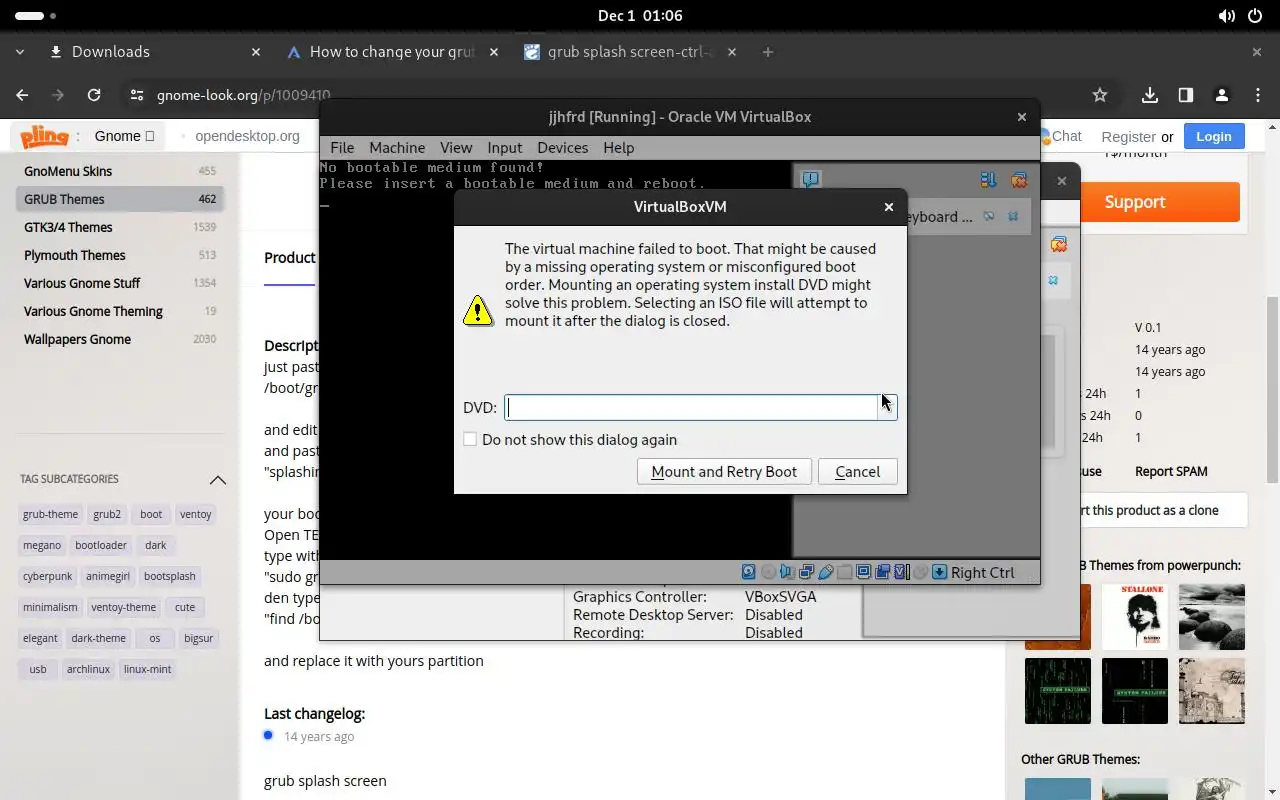Open the browser downloads icon
1280x800 pixels.
(x=1150, y=95)
